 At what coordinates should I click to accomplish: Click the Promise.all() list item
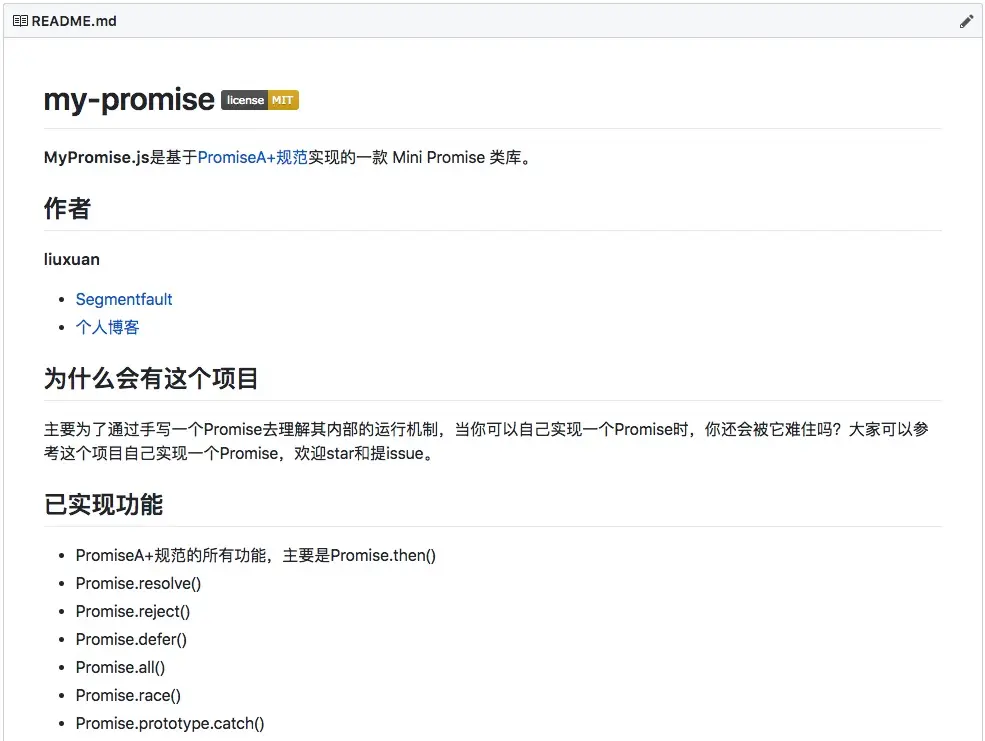click(x=120, y=667)
